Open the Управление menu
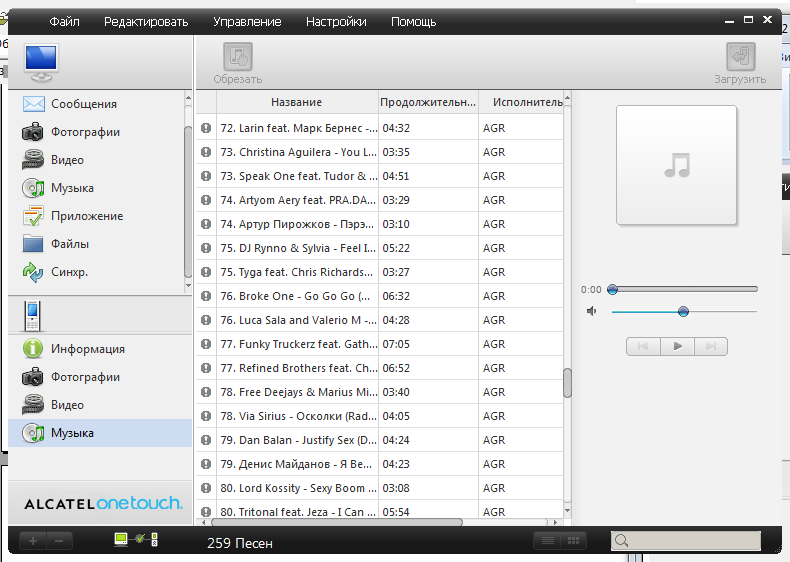Image resolution: width=790 pixels, height=562 pixels. [247, 22]
